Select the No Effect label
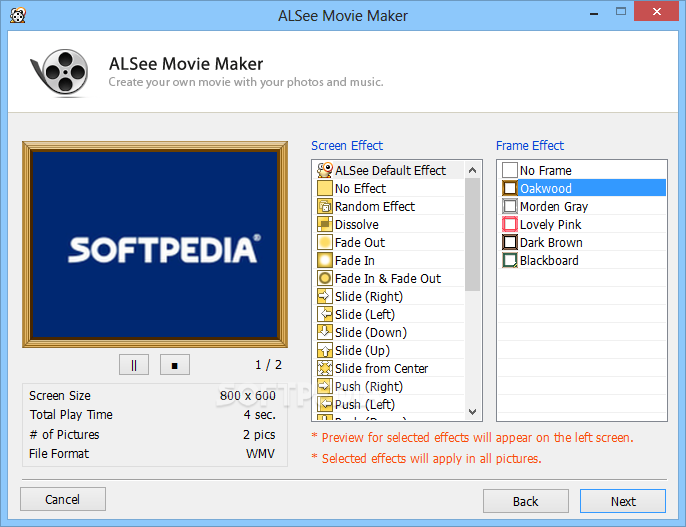 click(360, 188)
